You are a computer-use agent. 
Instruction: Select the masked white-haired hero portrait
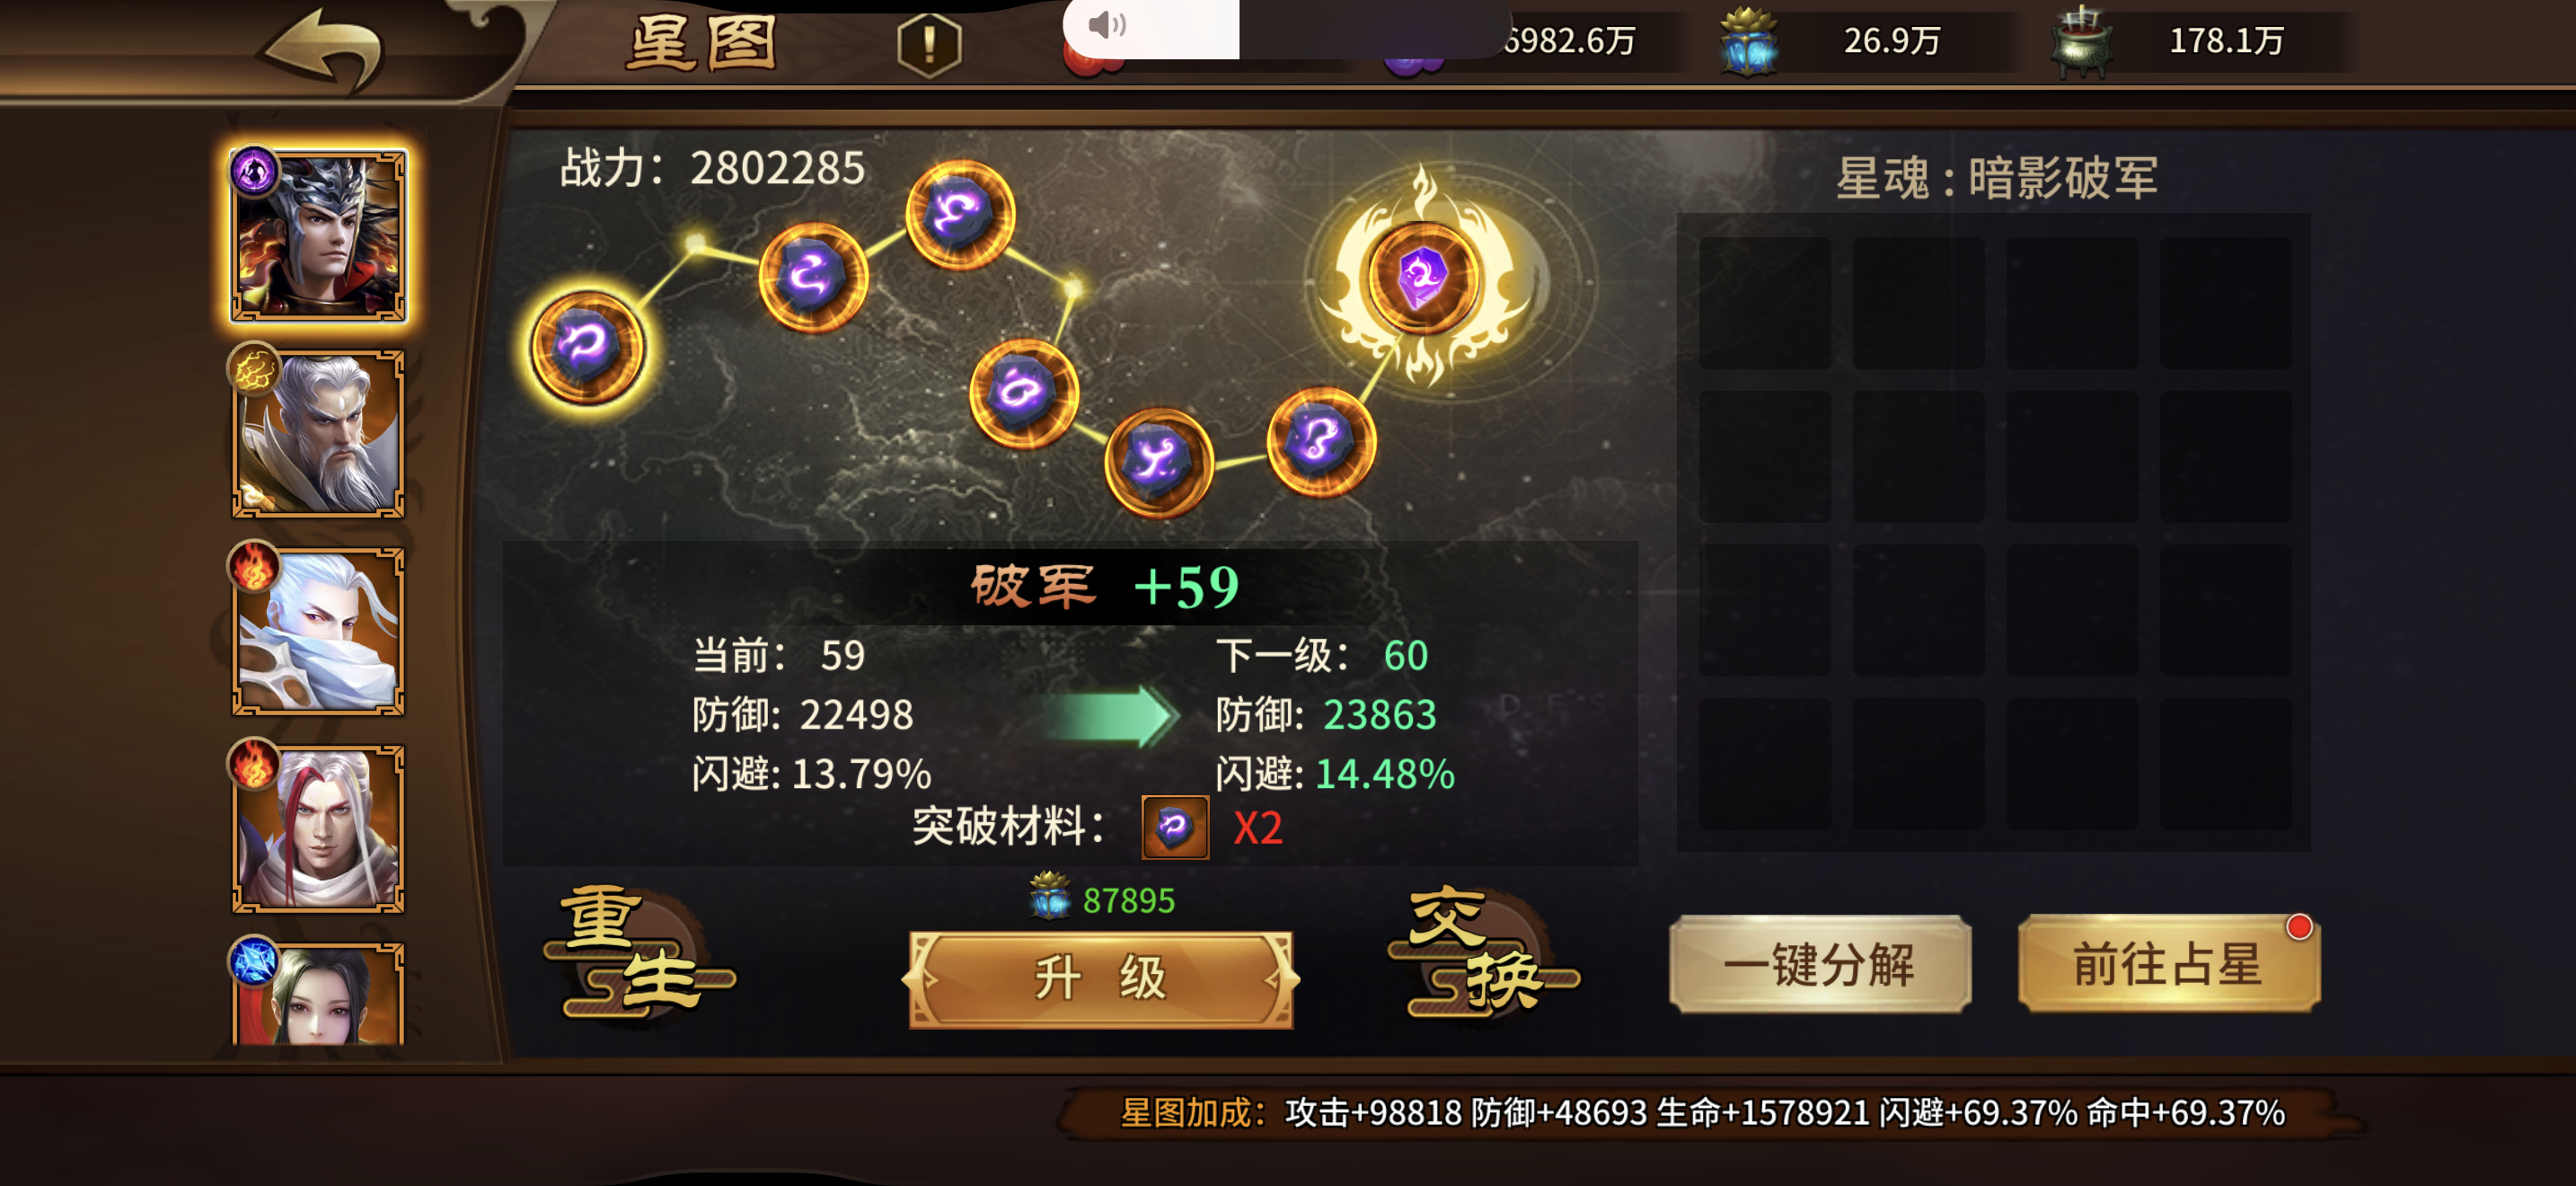(x=318, y=632)
